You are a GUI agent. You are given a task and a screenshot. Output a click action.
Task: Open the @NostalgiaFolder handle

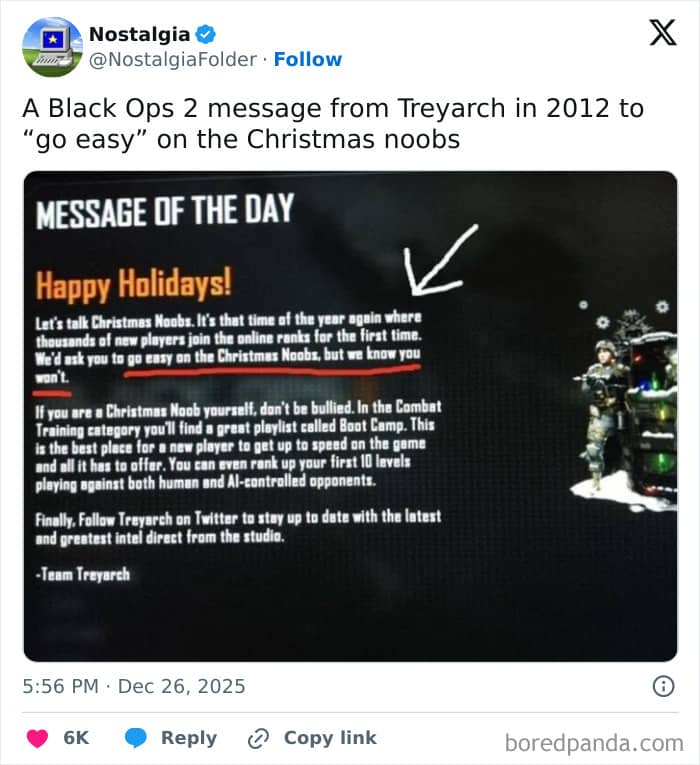[173, 60]
